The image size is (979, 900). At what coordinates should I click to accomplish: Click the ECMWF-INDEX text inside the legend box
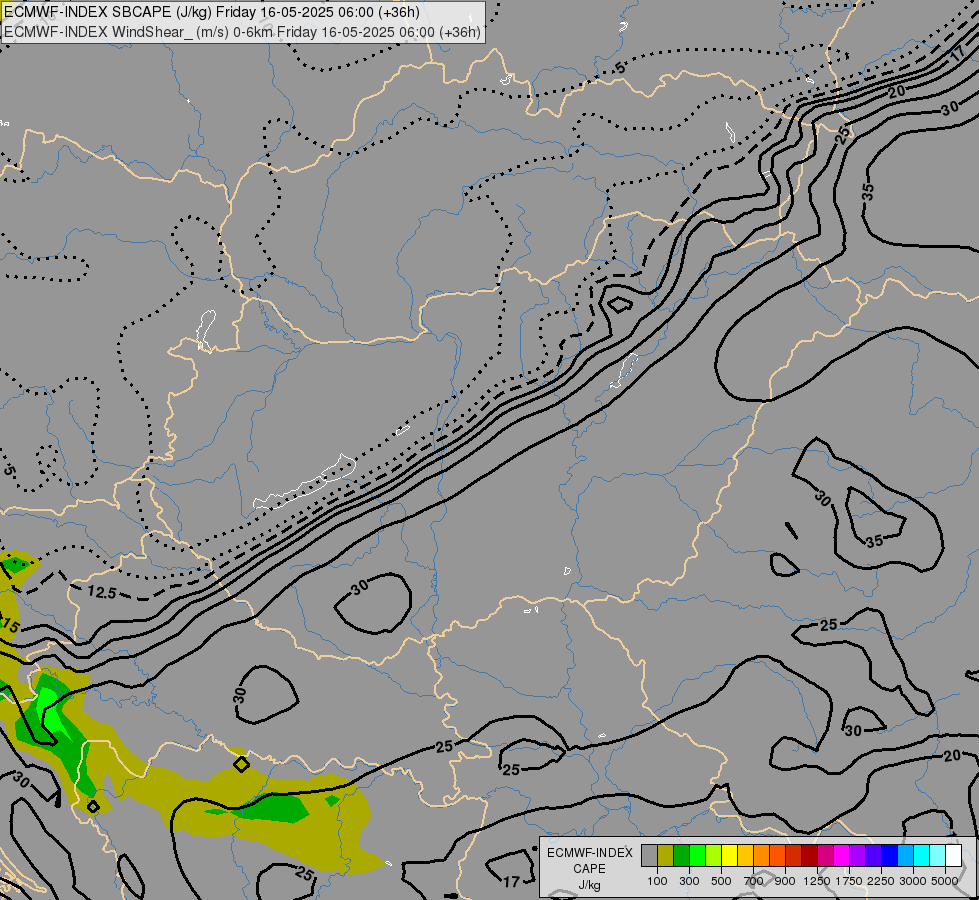click(x=590, y=853)
